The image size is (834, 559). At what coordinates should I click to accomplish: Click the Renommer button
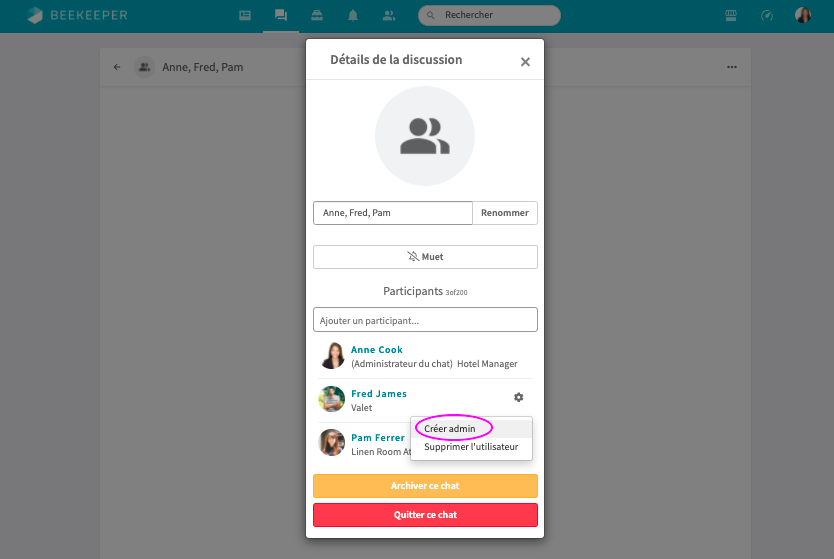tap(505, 213)
